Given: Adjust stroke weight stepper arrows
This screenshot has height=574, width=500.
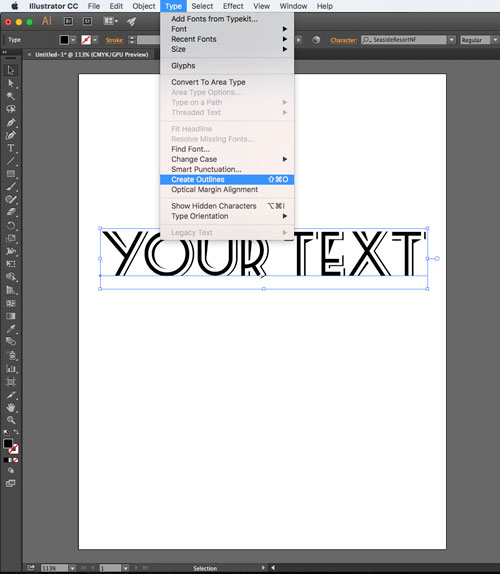Looking at the screenshot, I should [132, 40].
